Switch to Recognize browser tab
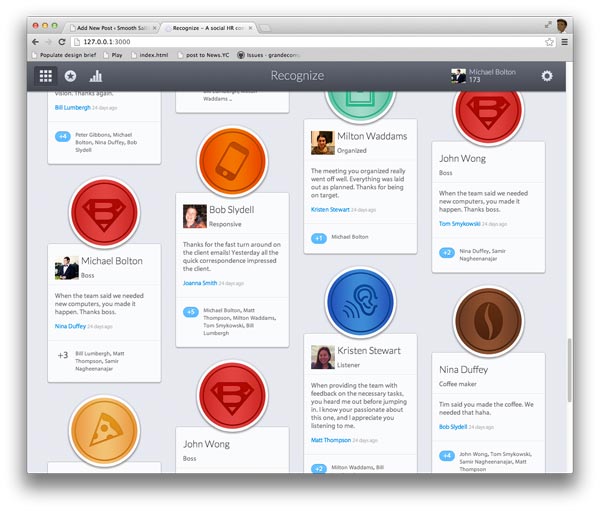The height and width of the screenshot is (511, 600). 207,28
